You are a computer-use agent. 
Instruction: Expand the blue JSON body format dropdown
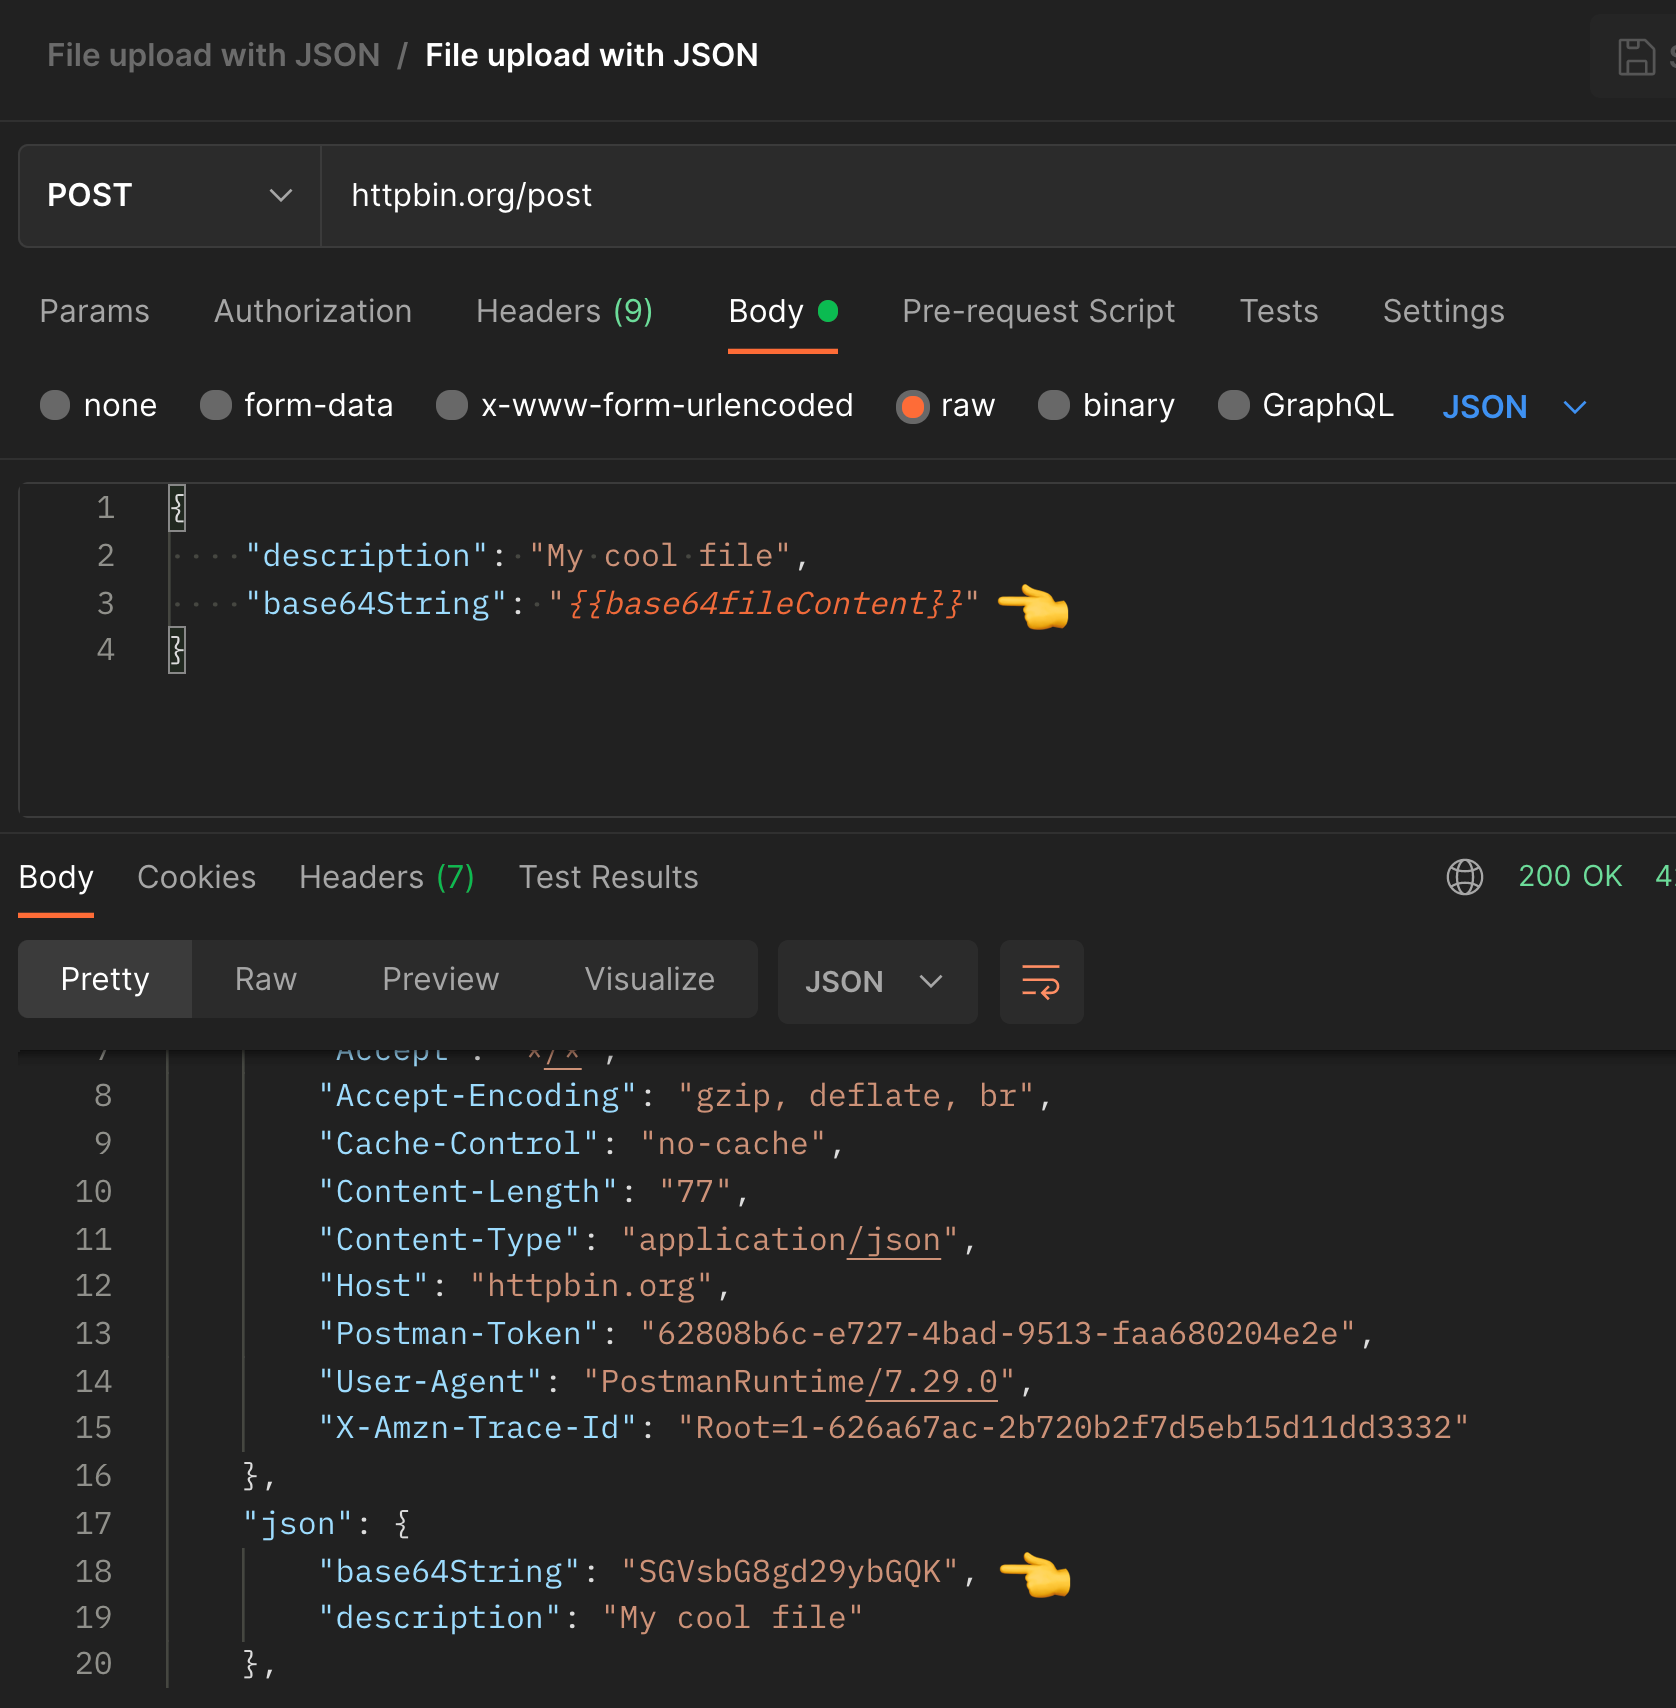coord(1514,407)
